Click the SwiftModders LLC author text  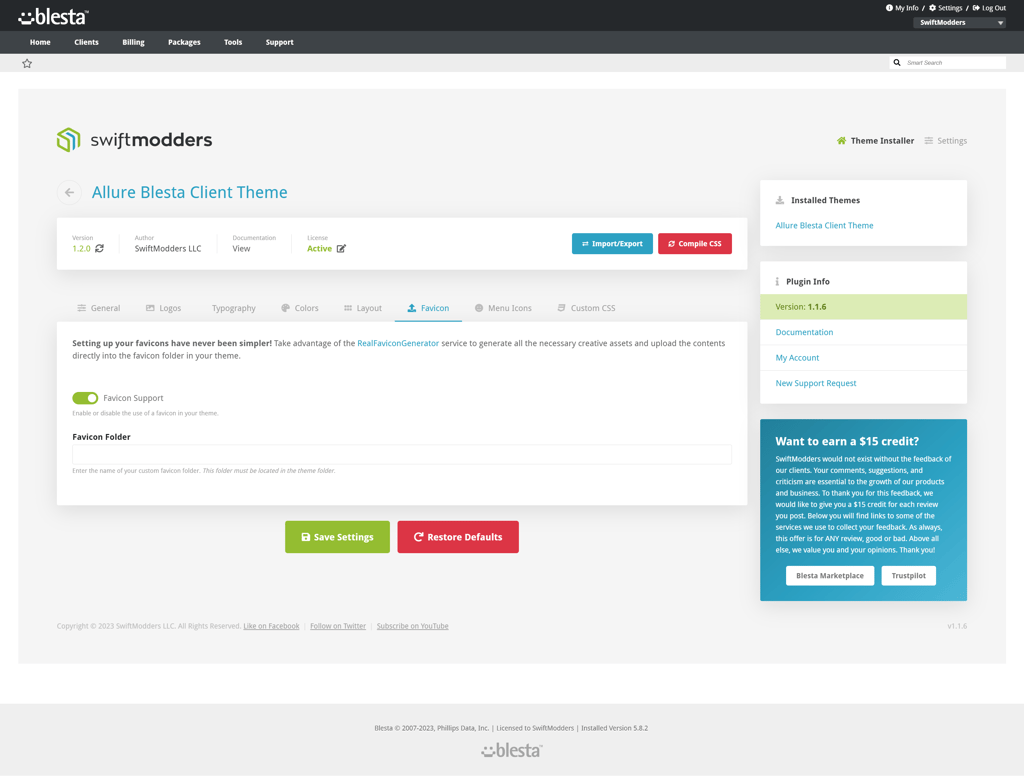(x=168, y=249)
